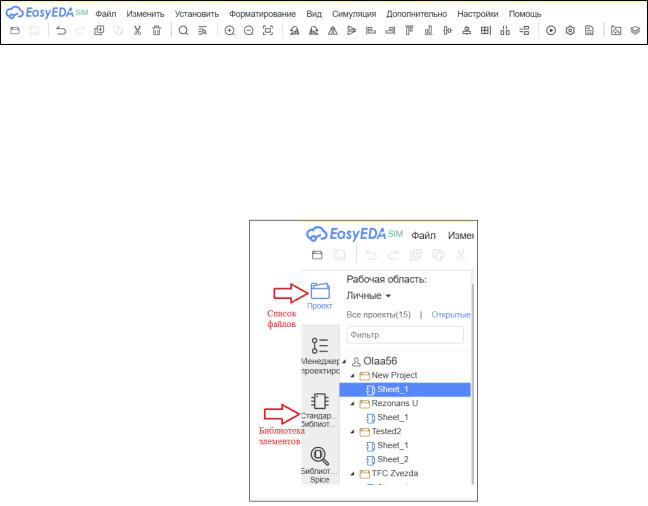Select Sheet_1 under Tested2
Viewport: 648px width, 506px height.
pos(388,446)
